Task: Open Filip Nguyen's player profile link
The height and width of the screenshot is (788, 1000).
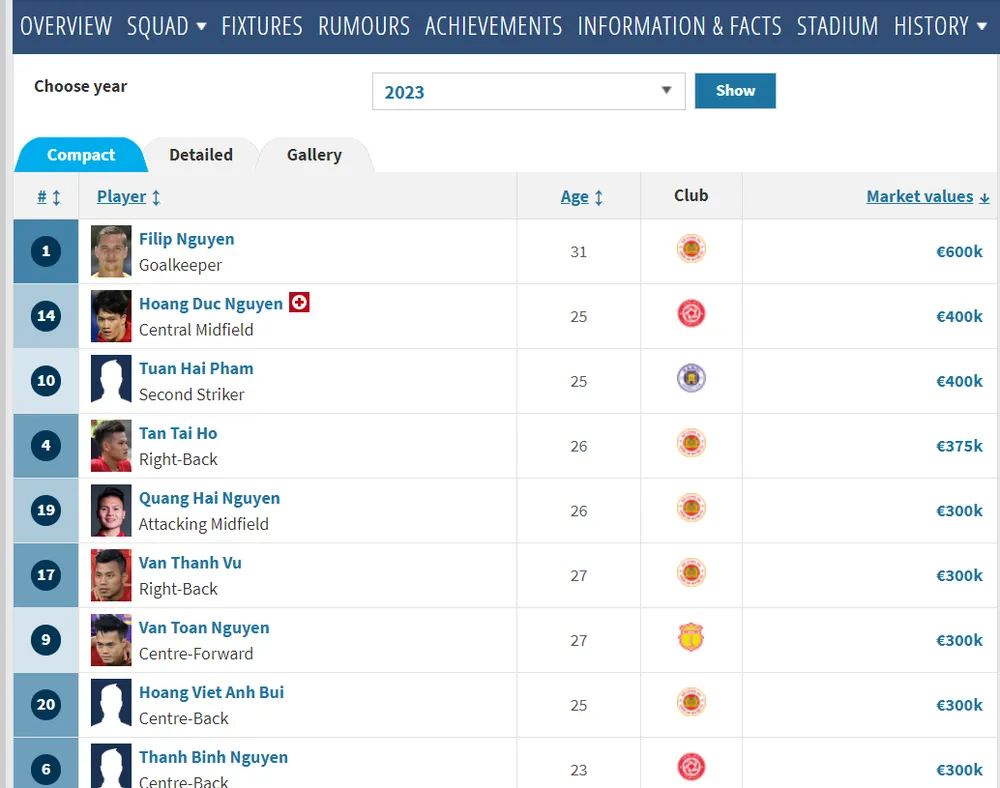Action: pos(186,239)
